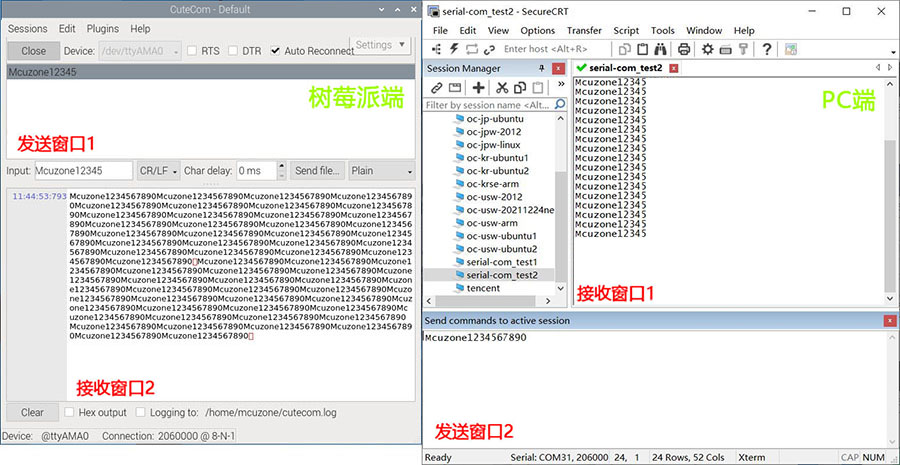900x465 pixels.
Task: Paste session icon in Session Manager toolbar
Action: pos(538,88)
